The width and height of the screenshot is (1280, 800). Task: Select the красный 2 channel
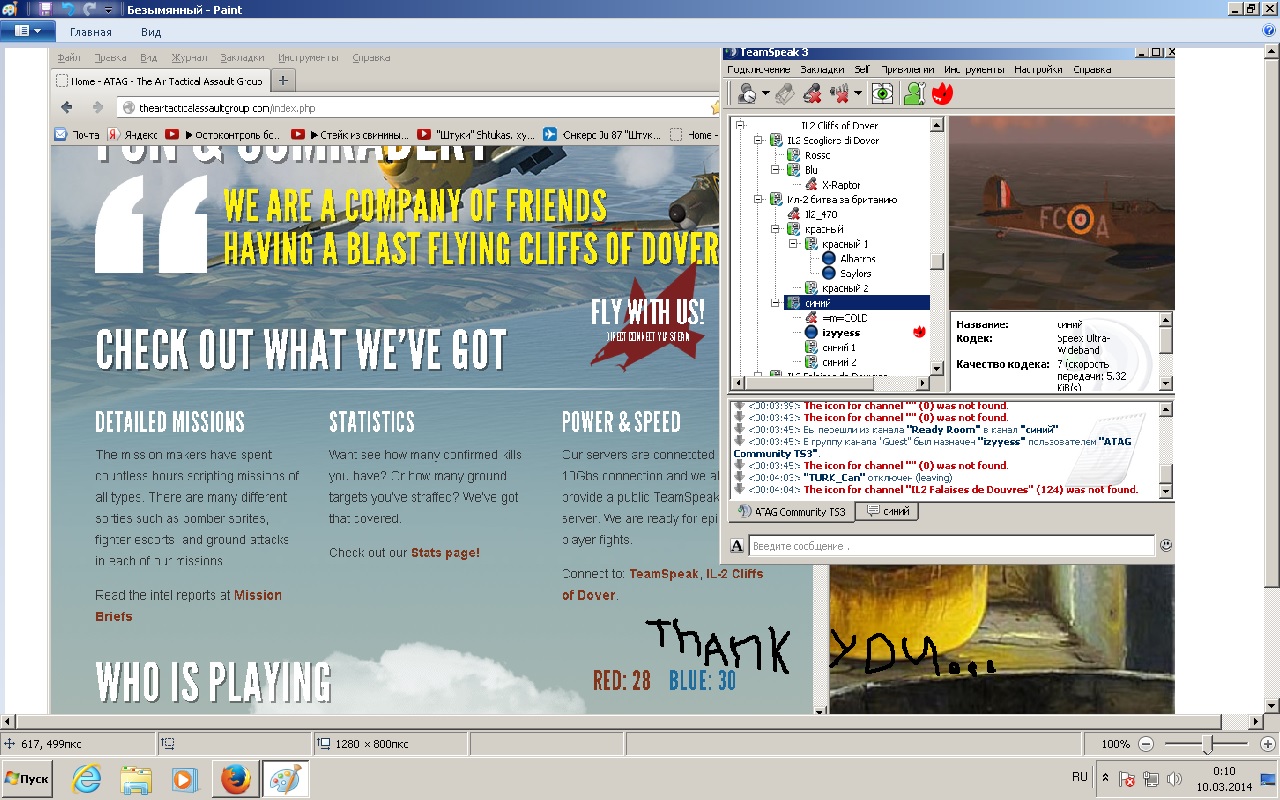836,288
